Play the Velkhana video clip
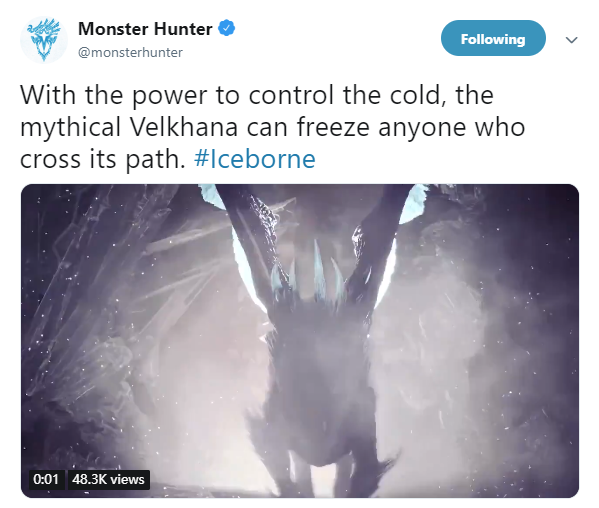 coord(300,341)
